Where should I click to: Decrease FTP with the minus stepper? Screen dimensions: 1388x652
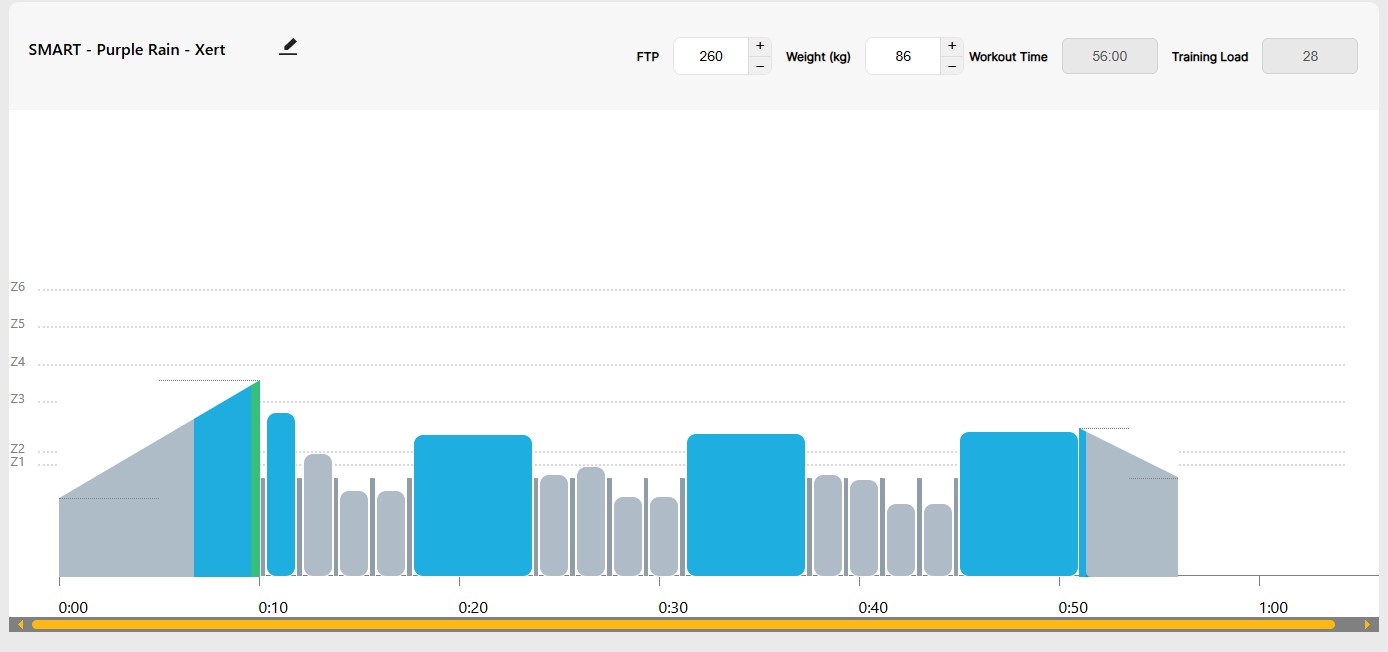pos(760,66)
